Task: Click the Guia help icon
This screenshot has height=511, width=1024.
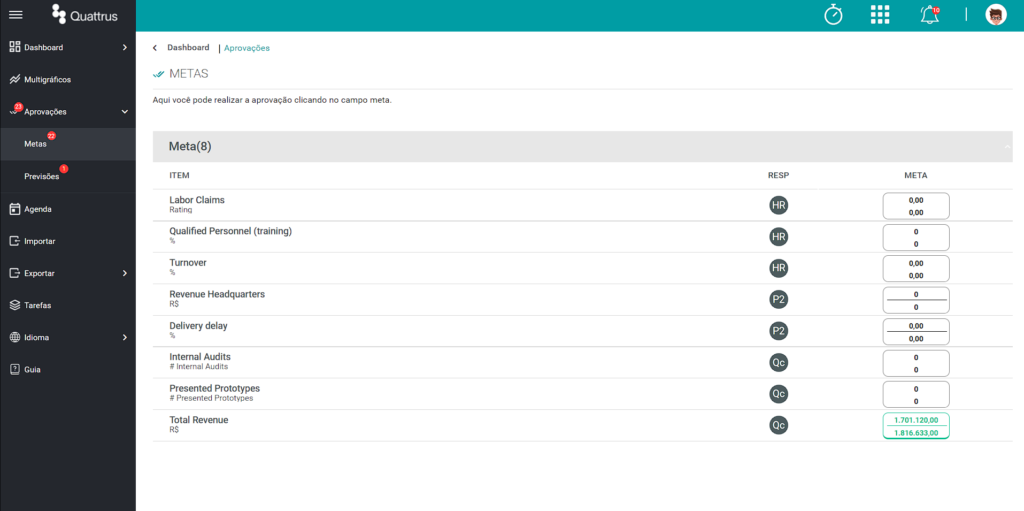Action: (15, 369)
